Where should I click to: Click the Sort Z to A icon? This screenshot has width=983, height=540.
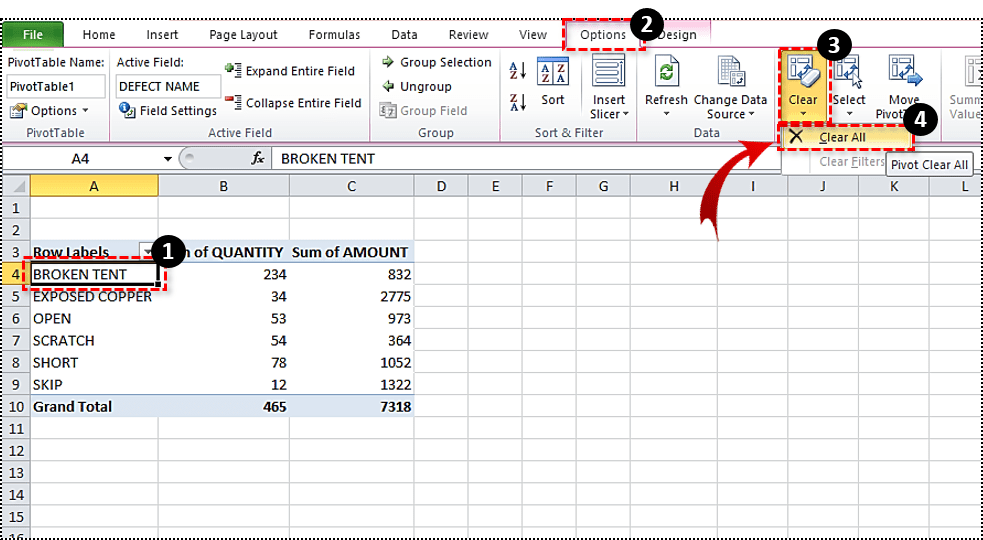(518, 102)
